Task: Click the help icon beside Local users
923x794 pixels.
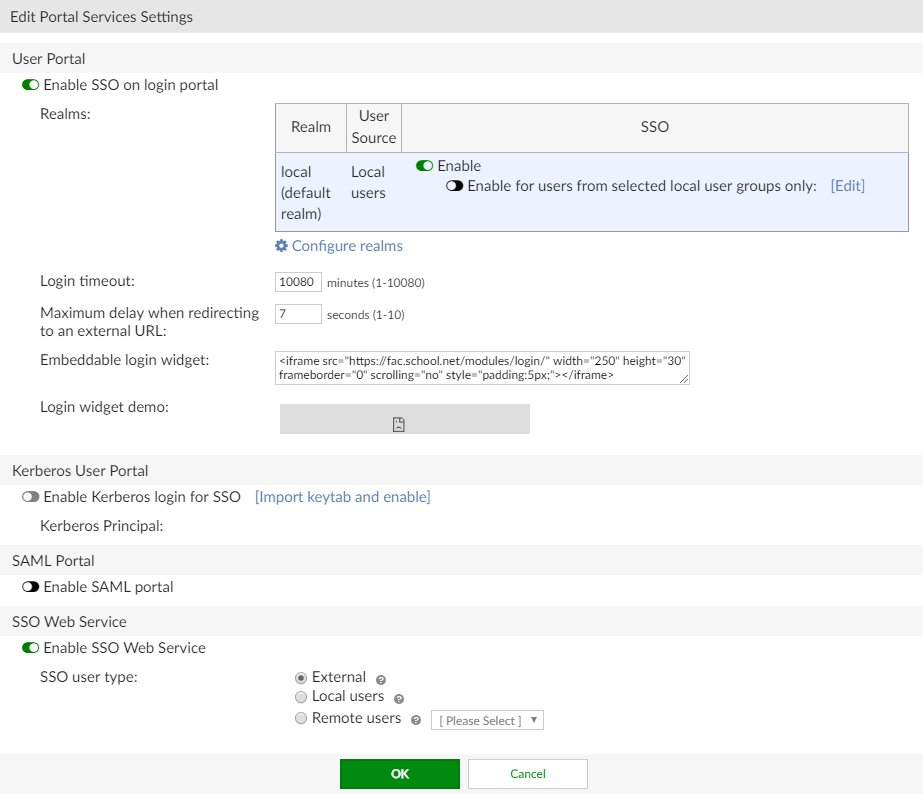Action: click(398, 699)
